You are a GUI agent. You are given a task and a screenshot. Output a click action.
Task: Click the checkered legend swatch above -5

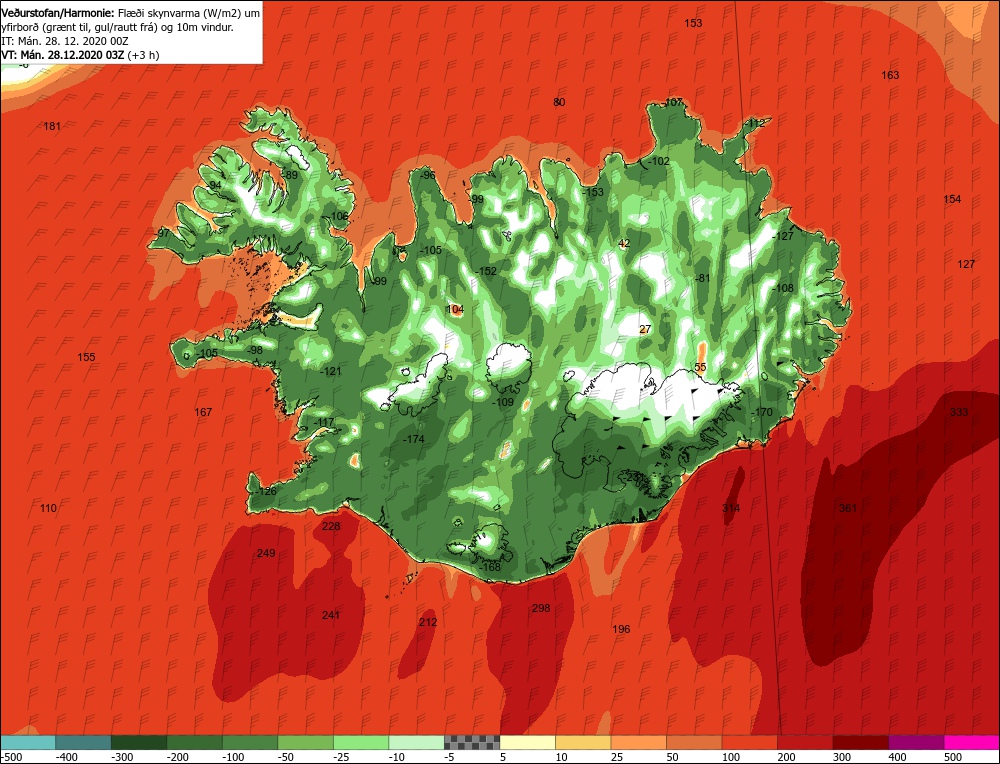472,742
